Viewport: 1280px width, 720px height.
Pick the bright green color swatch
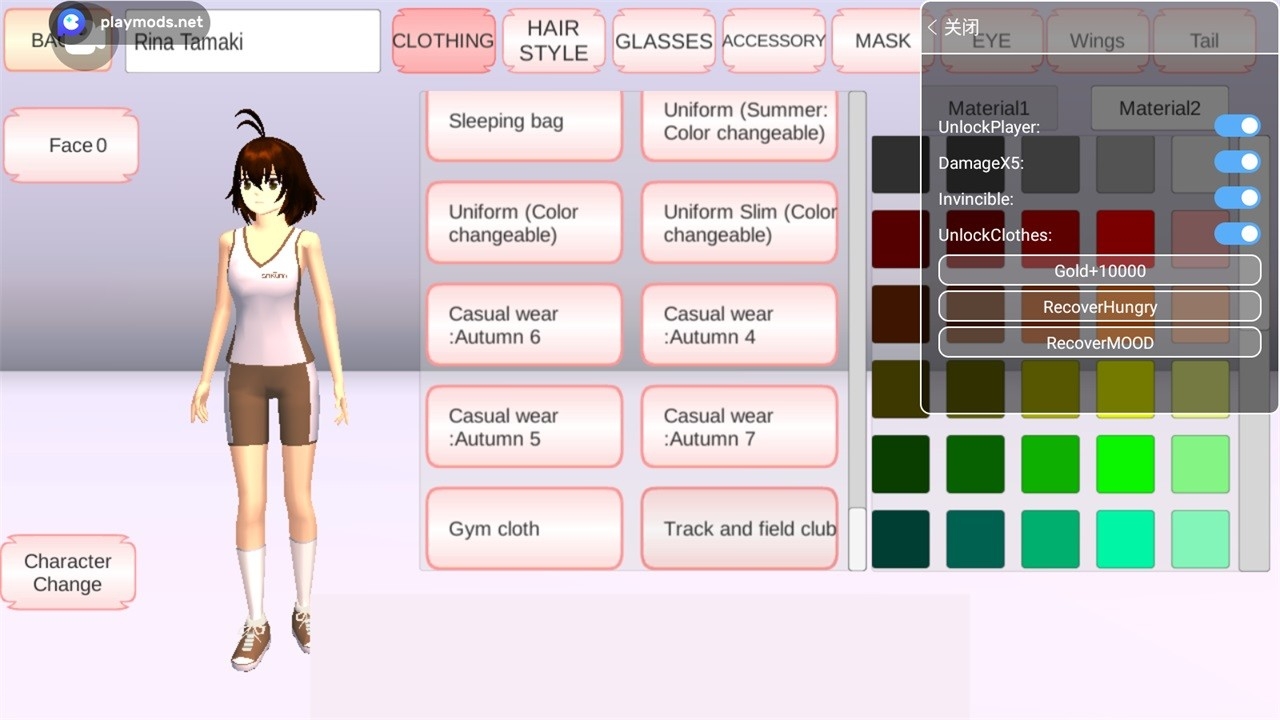1125,464
